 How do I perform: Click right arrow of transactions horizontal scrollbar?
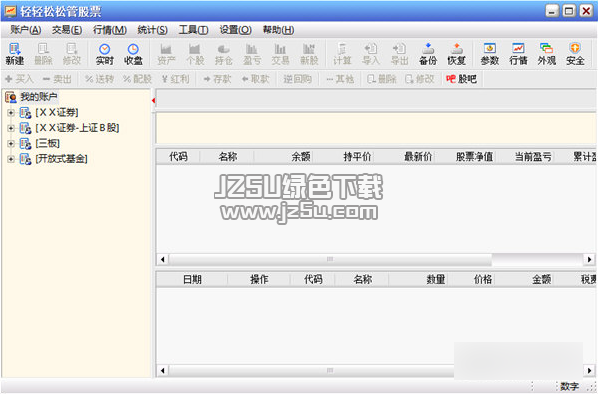(589, 371)
